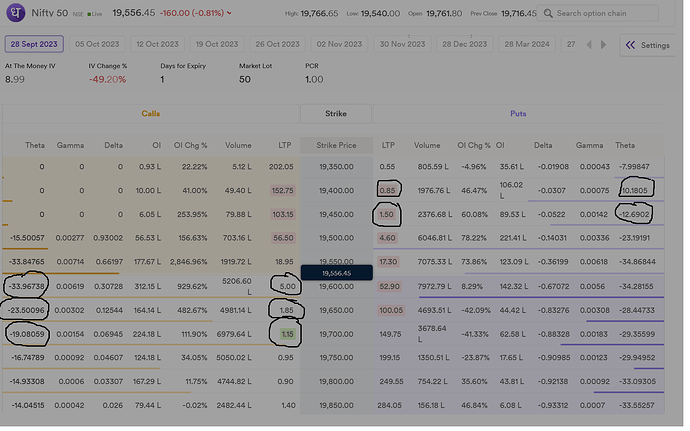Click the 19,556.45 spot price marker
690x431 pixels.
click(x=336, y=272)
